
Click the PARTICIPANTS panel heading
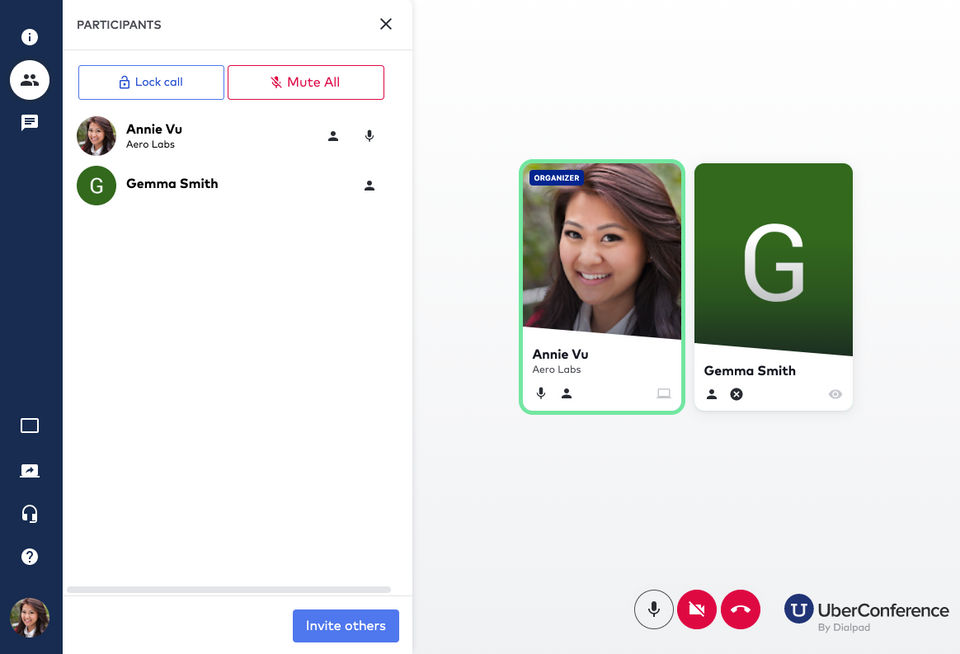[x=119, y=24]
